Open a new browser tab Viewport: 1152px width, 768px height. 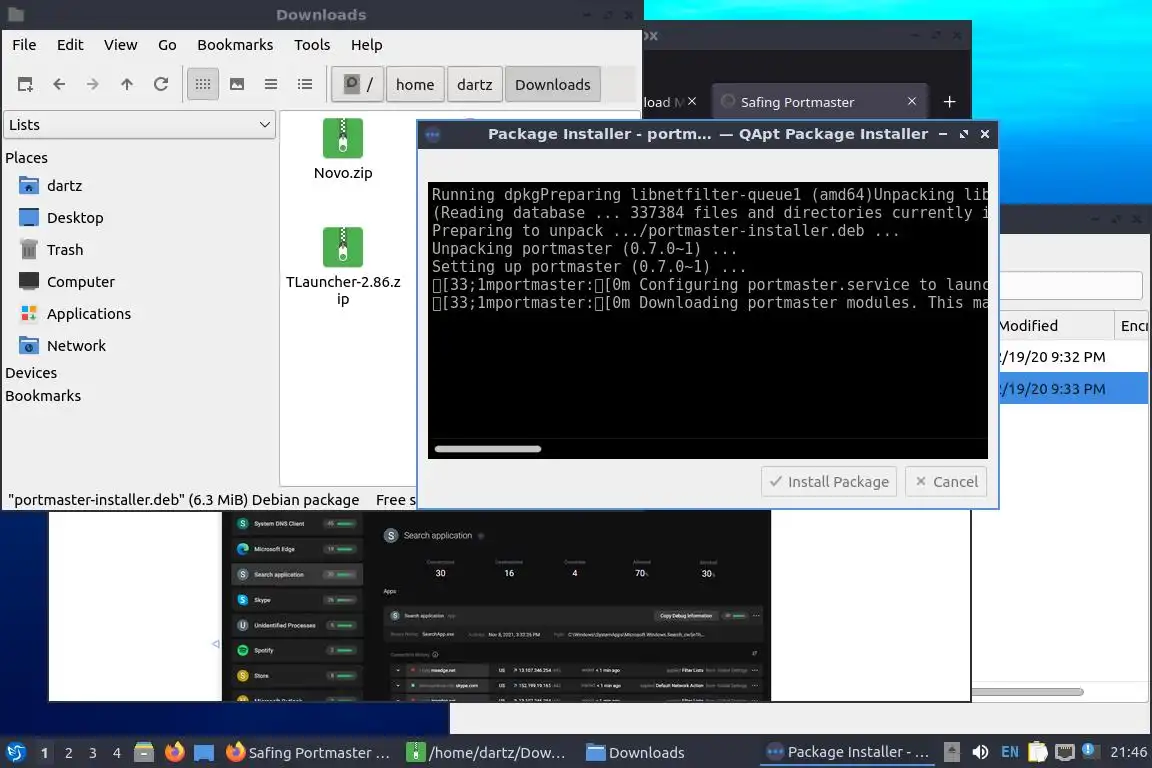click(x=949, y=102)
